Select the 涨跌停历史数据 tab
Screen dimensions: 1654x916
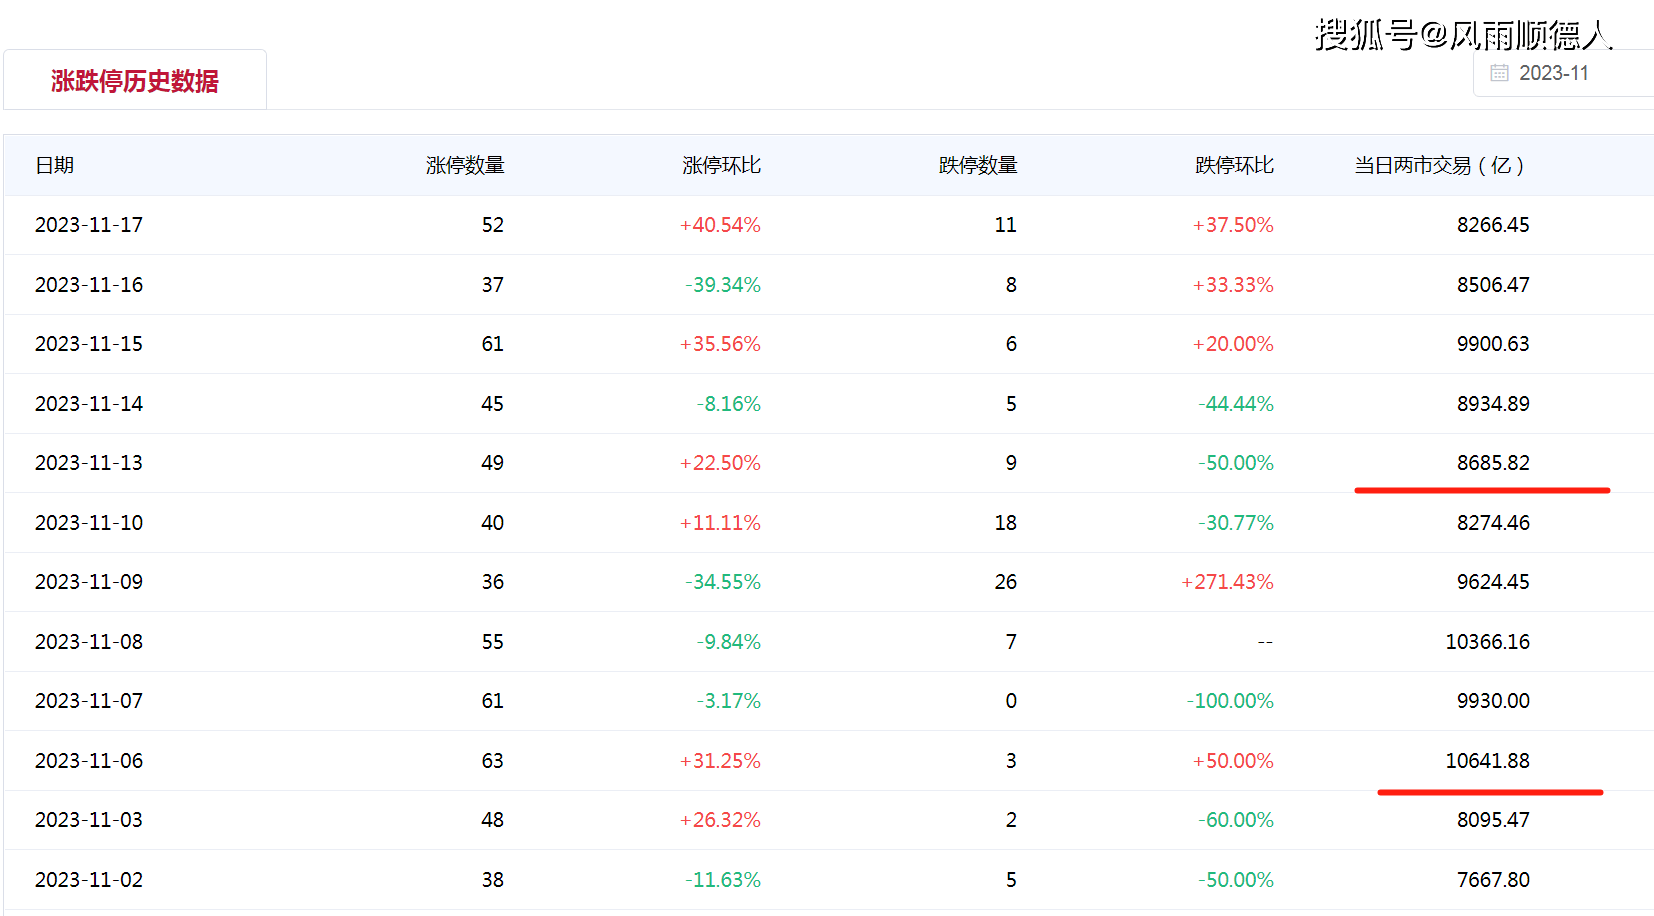tap(135, 81)
